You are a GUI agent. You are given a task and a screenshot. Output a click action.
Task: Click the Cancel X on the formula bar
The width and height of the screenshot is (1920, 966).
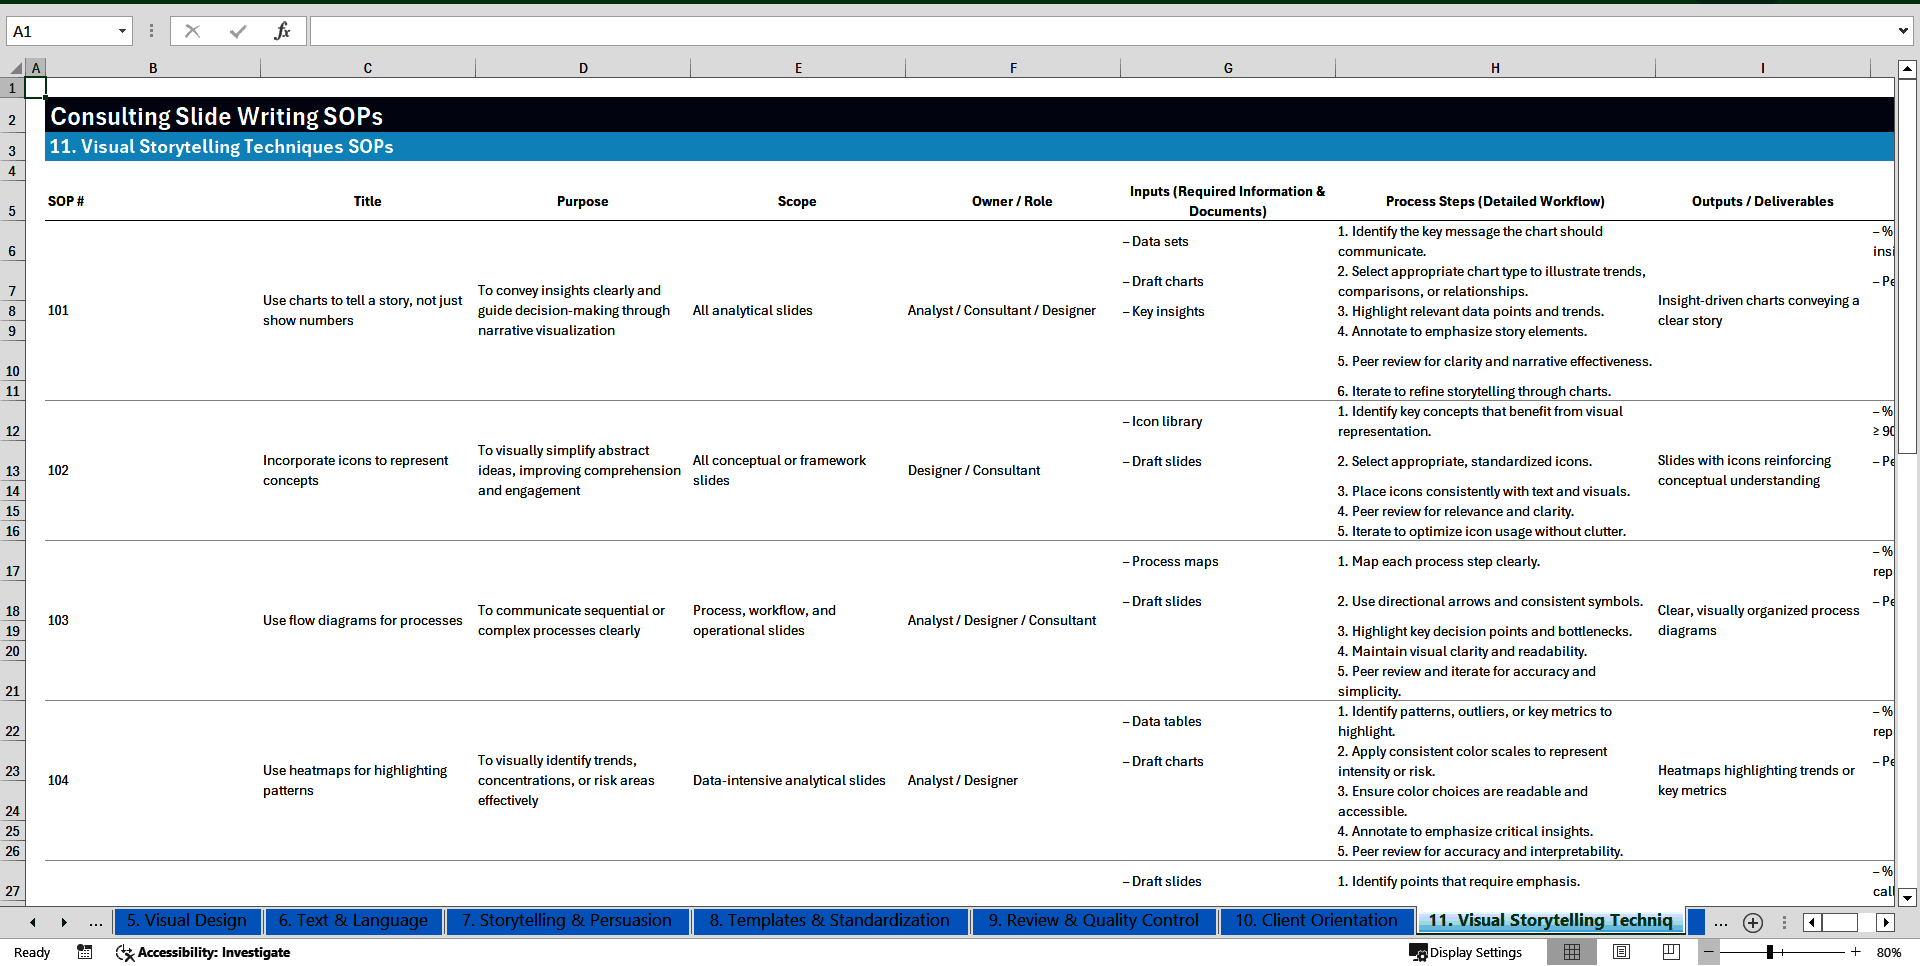[x=192, y=31]
